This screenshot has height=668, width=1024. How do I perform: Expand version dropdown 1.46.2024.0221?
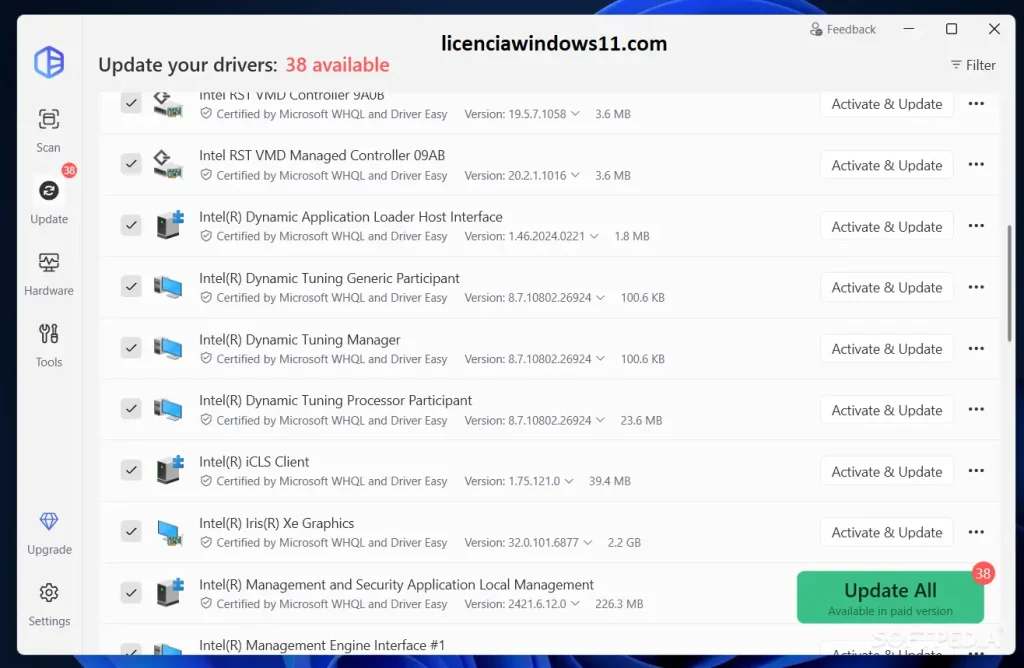pos(594,236)
